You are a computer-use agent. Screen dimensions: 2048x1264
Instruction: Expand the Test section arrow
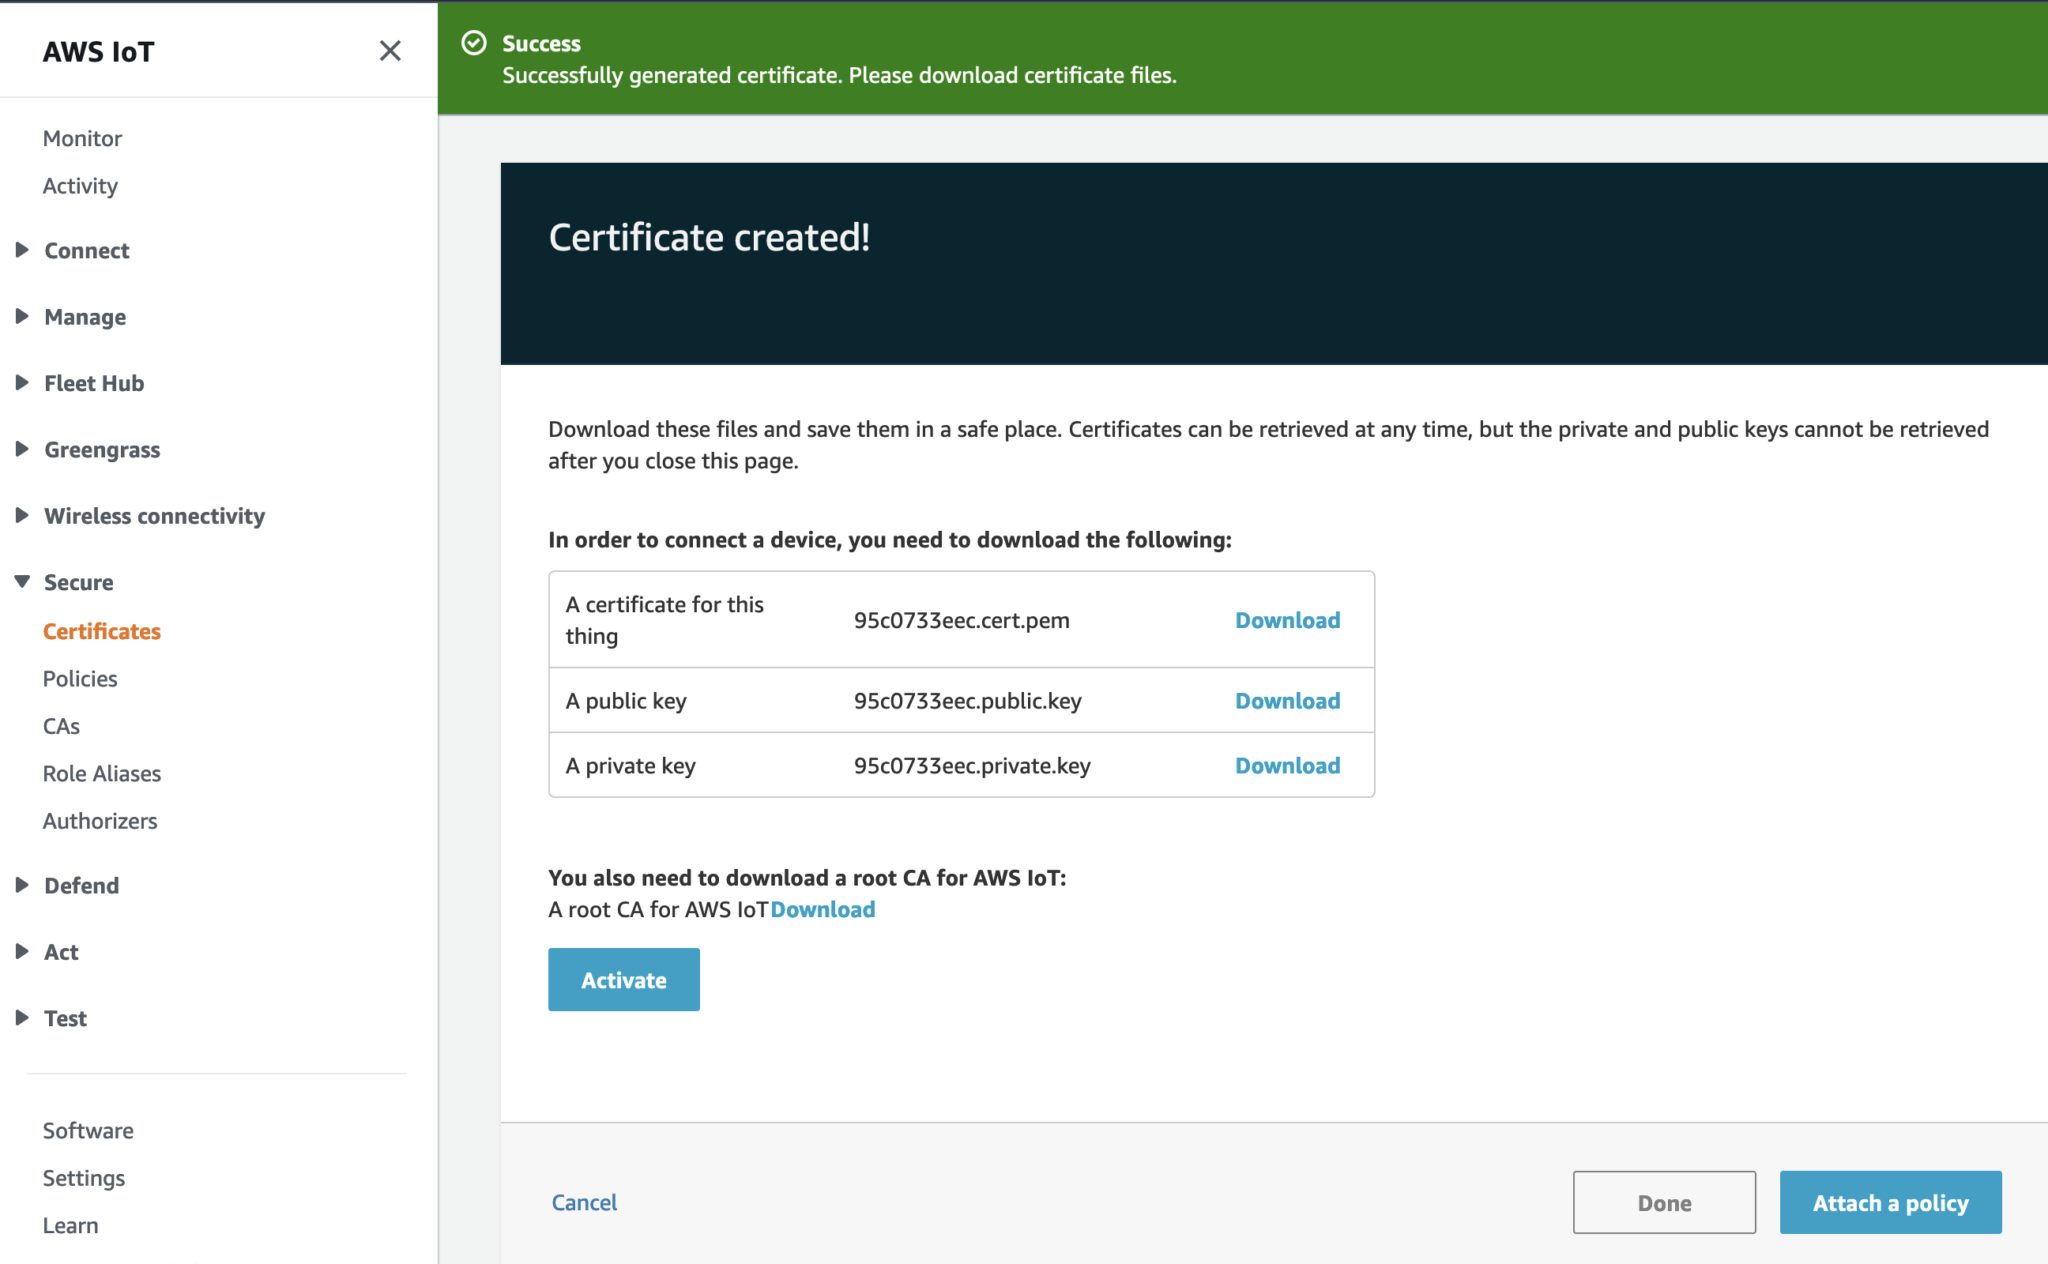22,1018
